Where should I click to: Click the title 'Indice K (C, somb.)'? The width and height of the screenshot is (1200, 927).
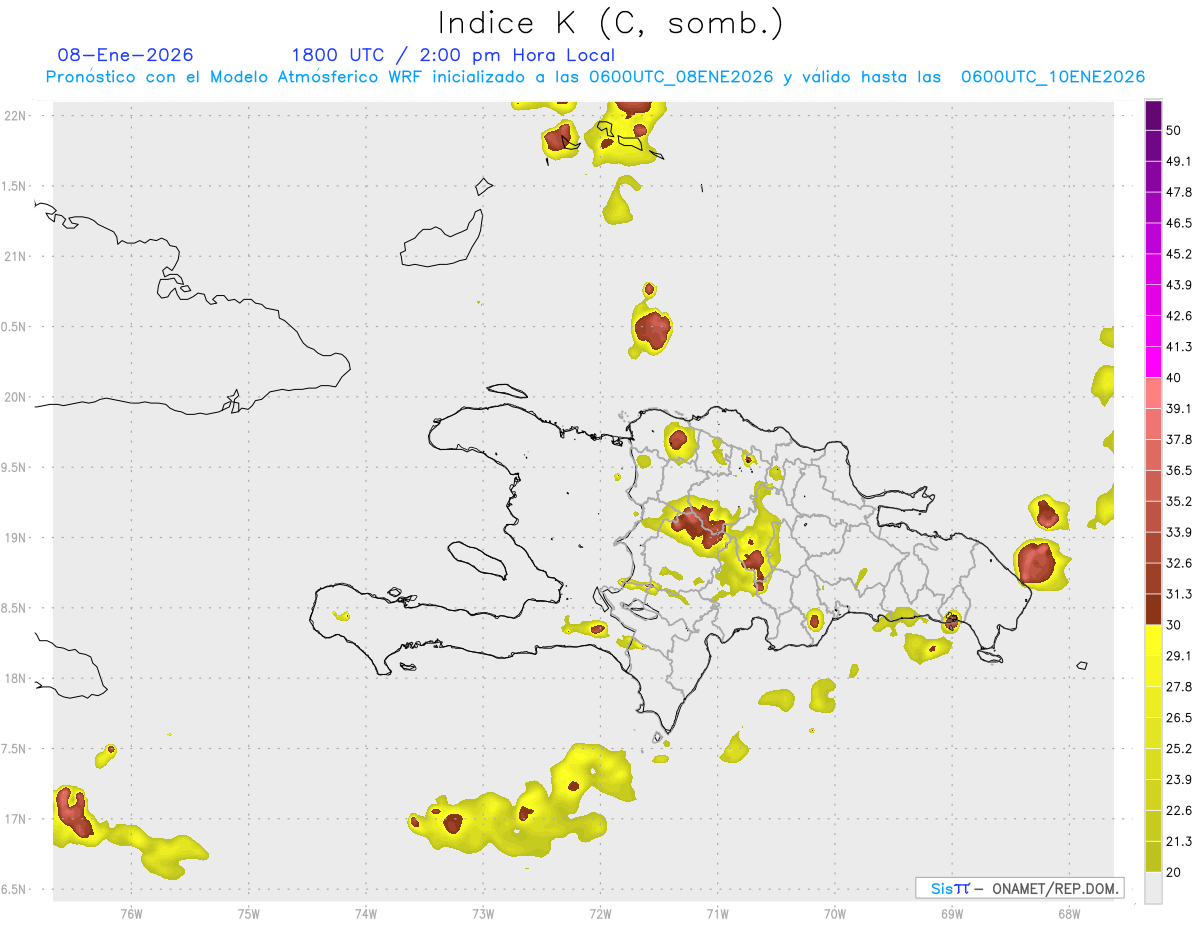coord(611,22)
